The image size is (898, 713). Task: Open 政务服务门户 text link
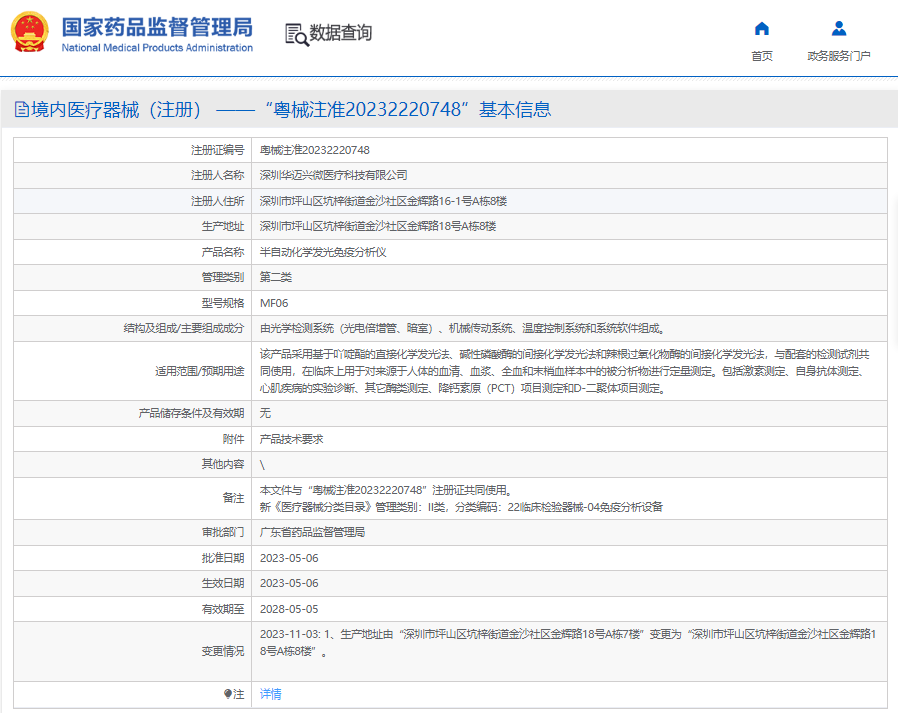pos(839,56)
